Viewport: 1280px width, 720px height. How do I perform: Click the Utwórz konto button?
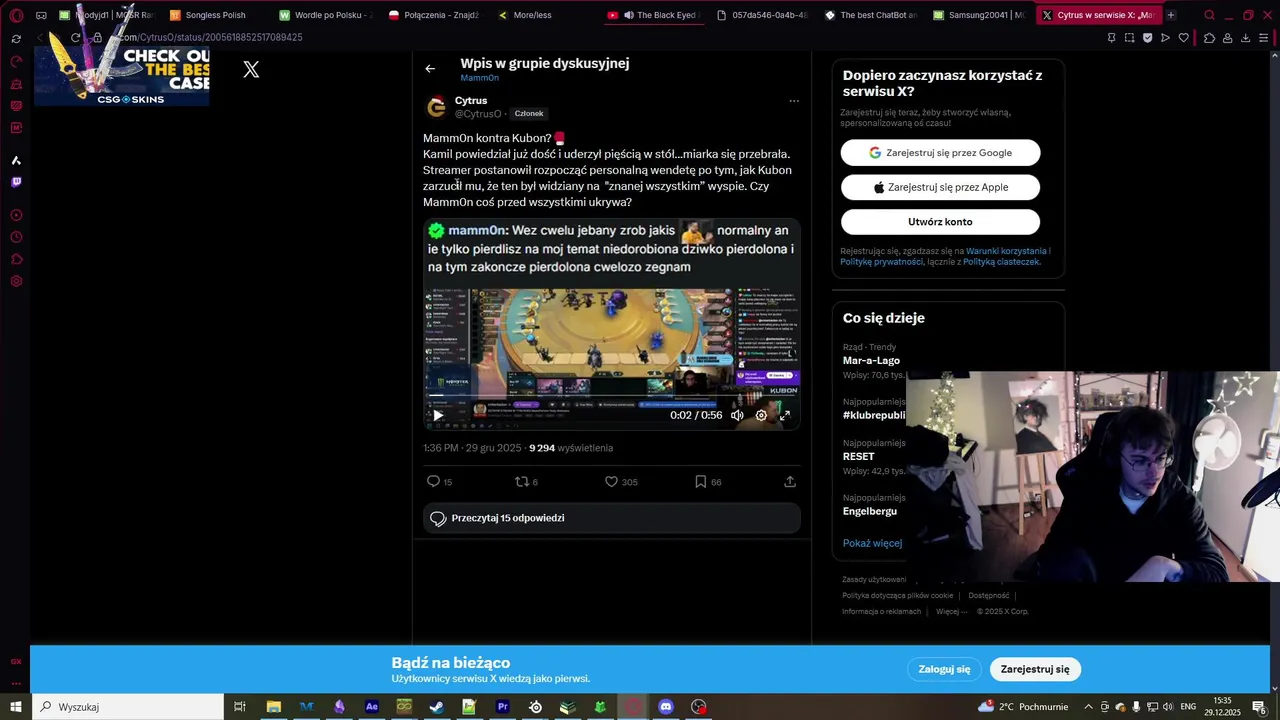tap(940, 222)
